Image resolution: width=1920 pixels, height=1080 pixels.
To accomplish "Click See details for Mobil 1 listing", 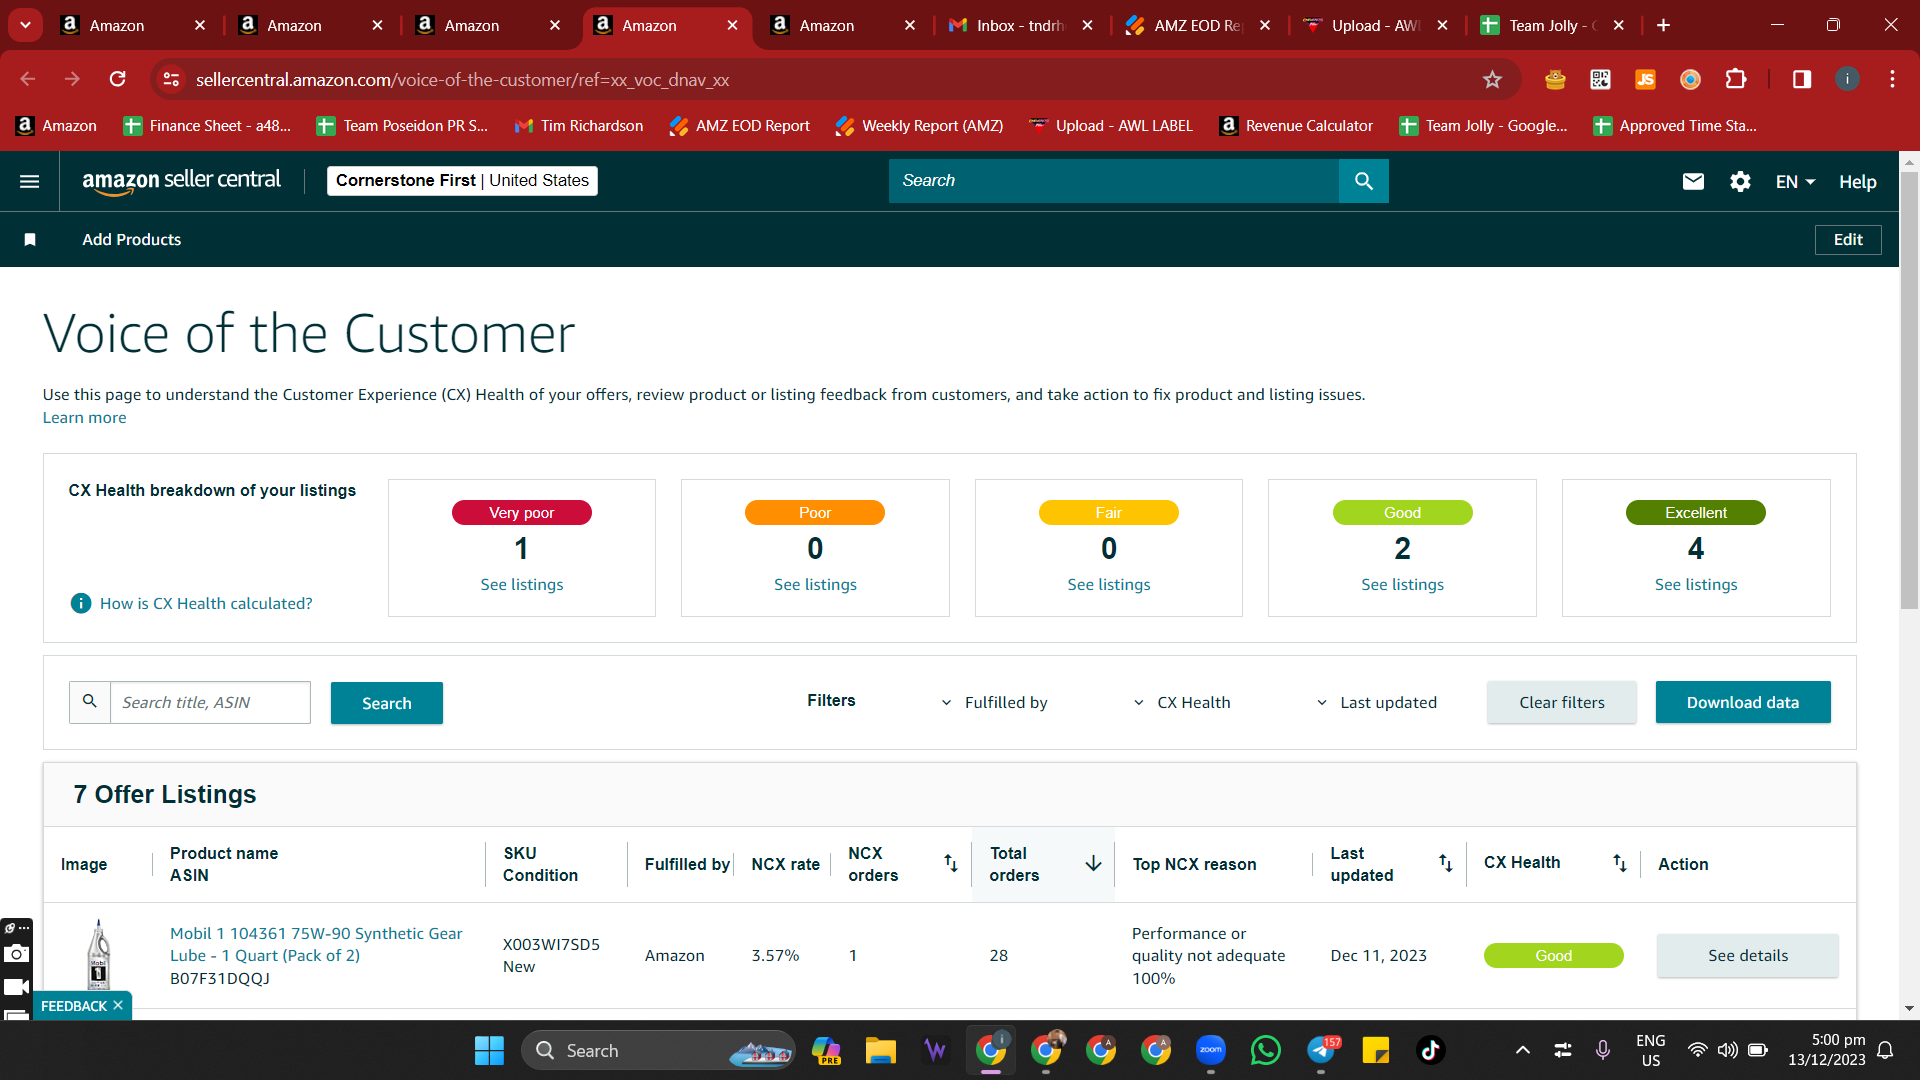I will (1748, 955).
